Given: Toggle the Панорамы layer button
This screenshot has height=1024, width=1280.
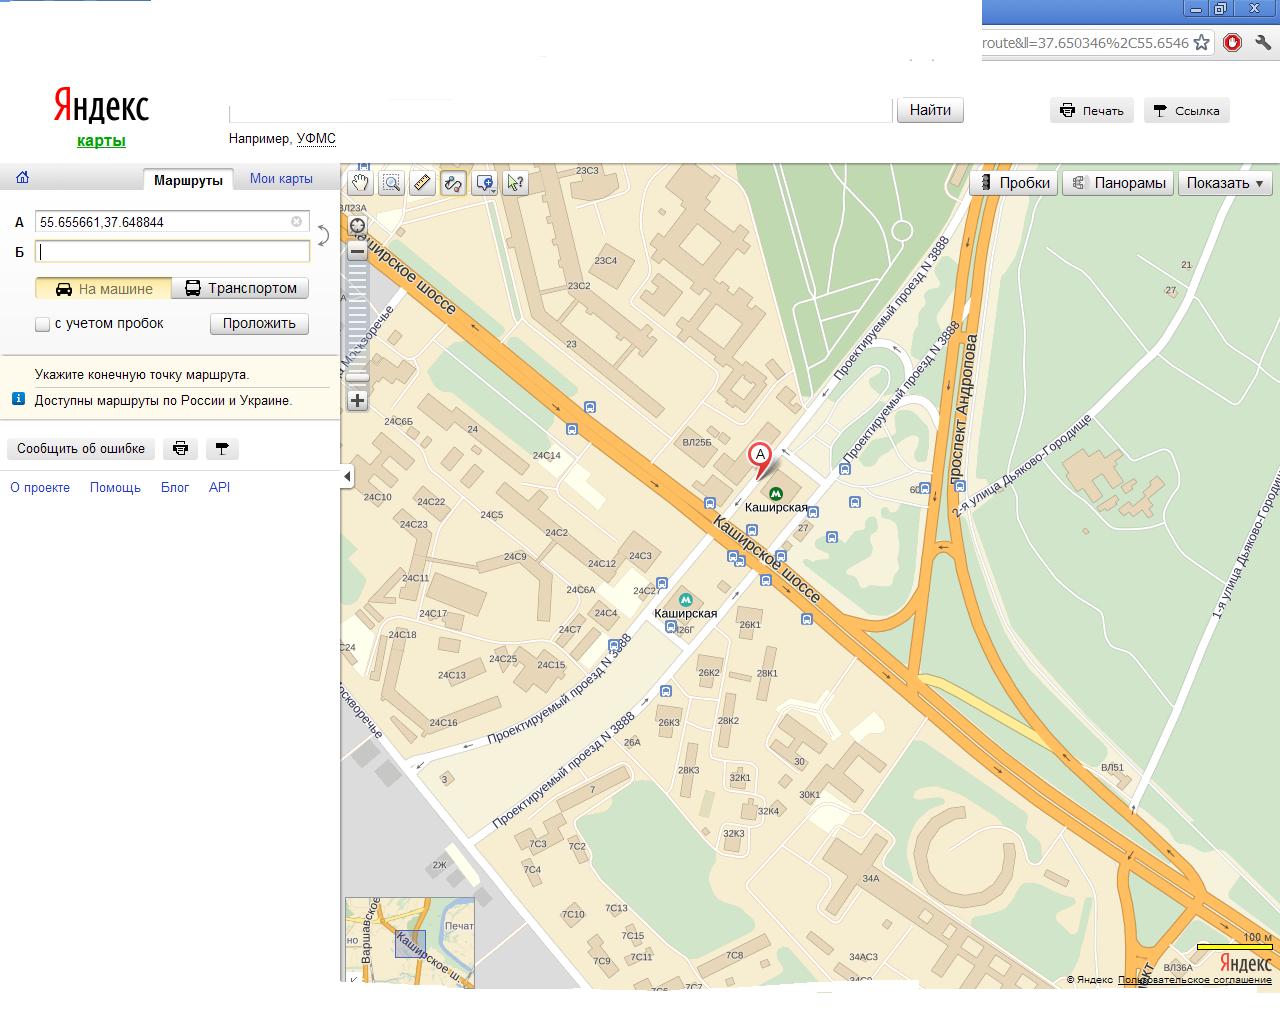Looking at the screenshot, I should (x=1119, y=183).
